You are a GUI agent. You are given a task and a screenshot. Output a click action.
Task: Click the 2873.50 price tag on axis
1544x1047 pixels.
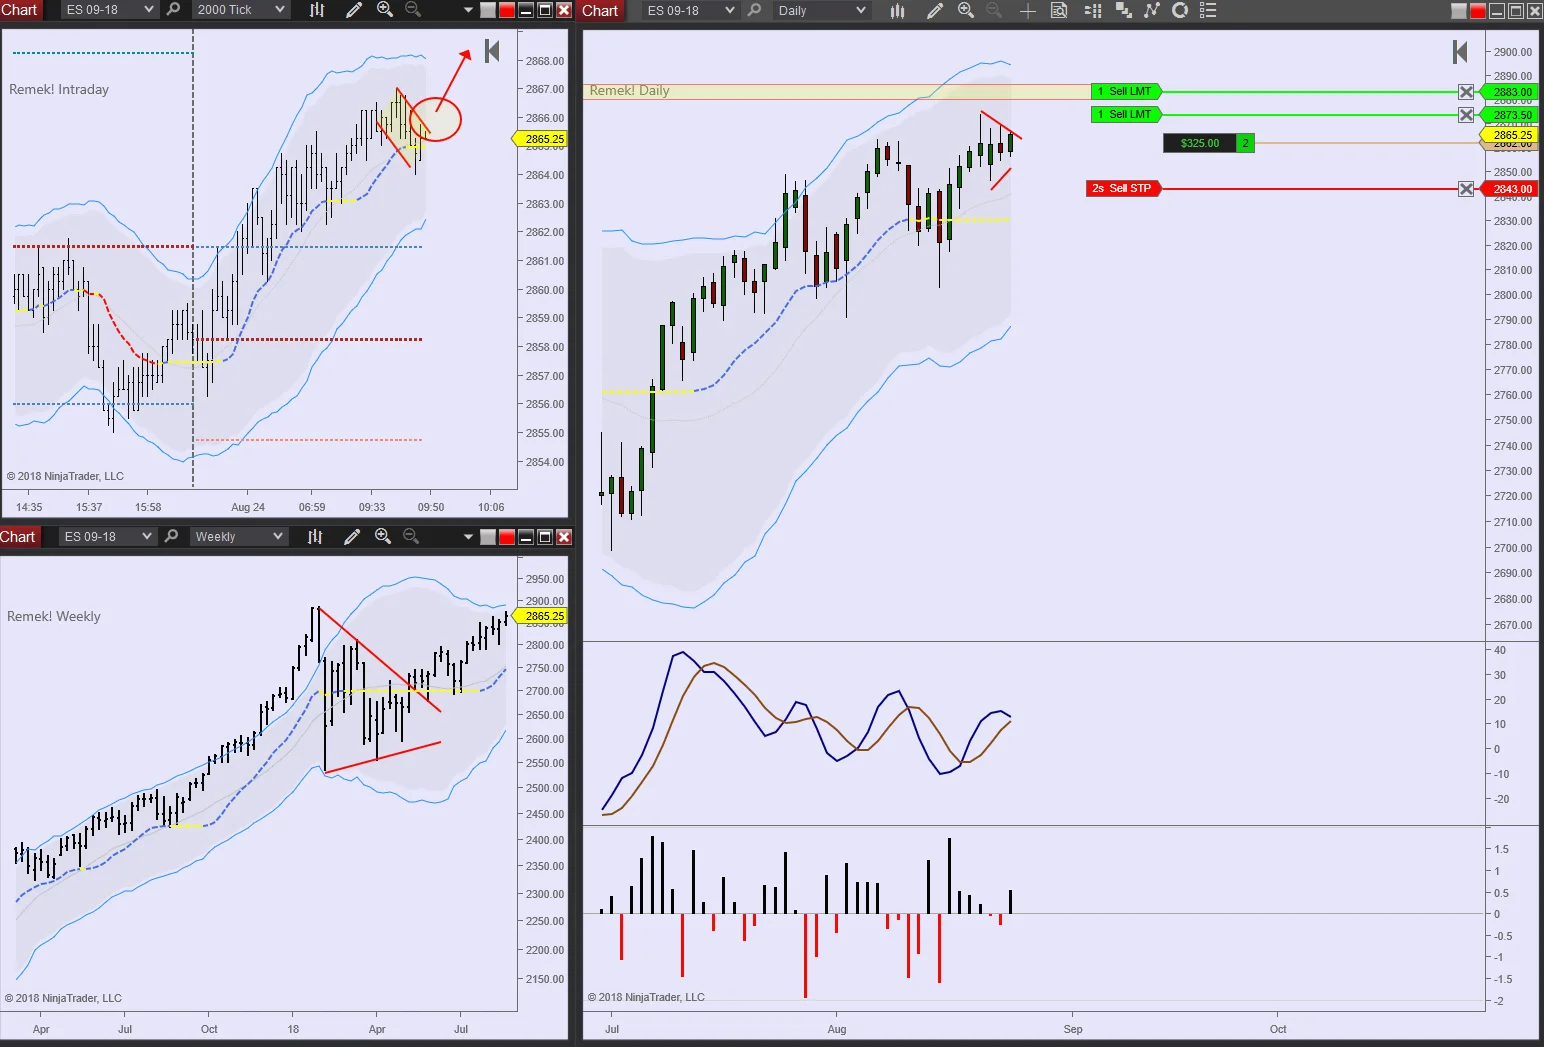point(1510,115)
